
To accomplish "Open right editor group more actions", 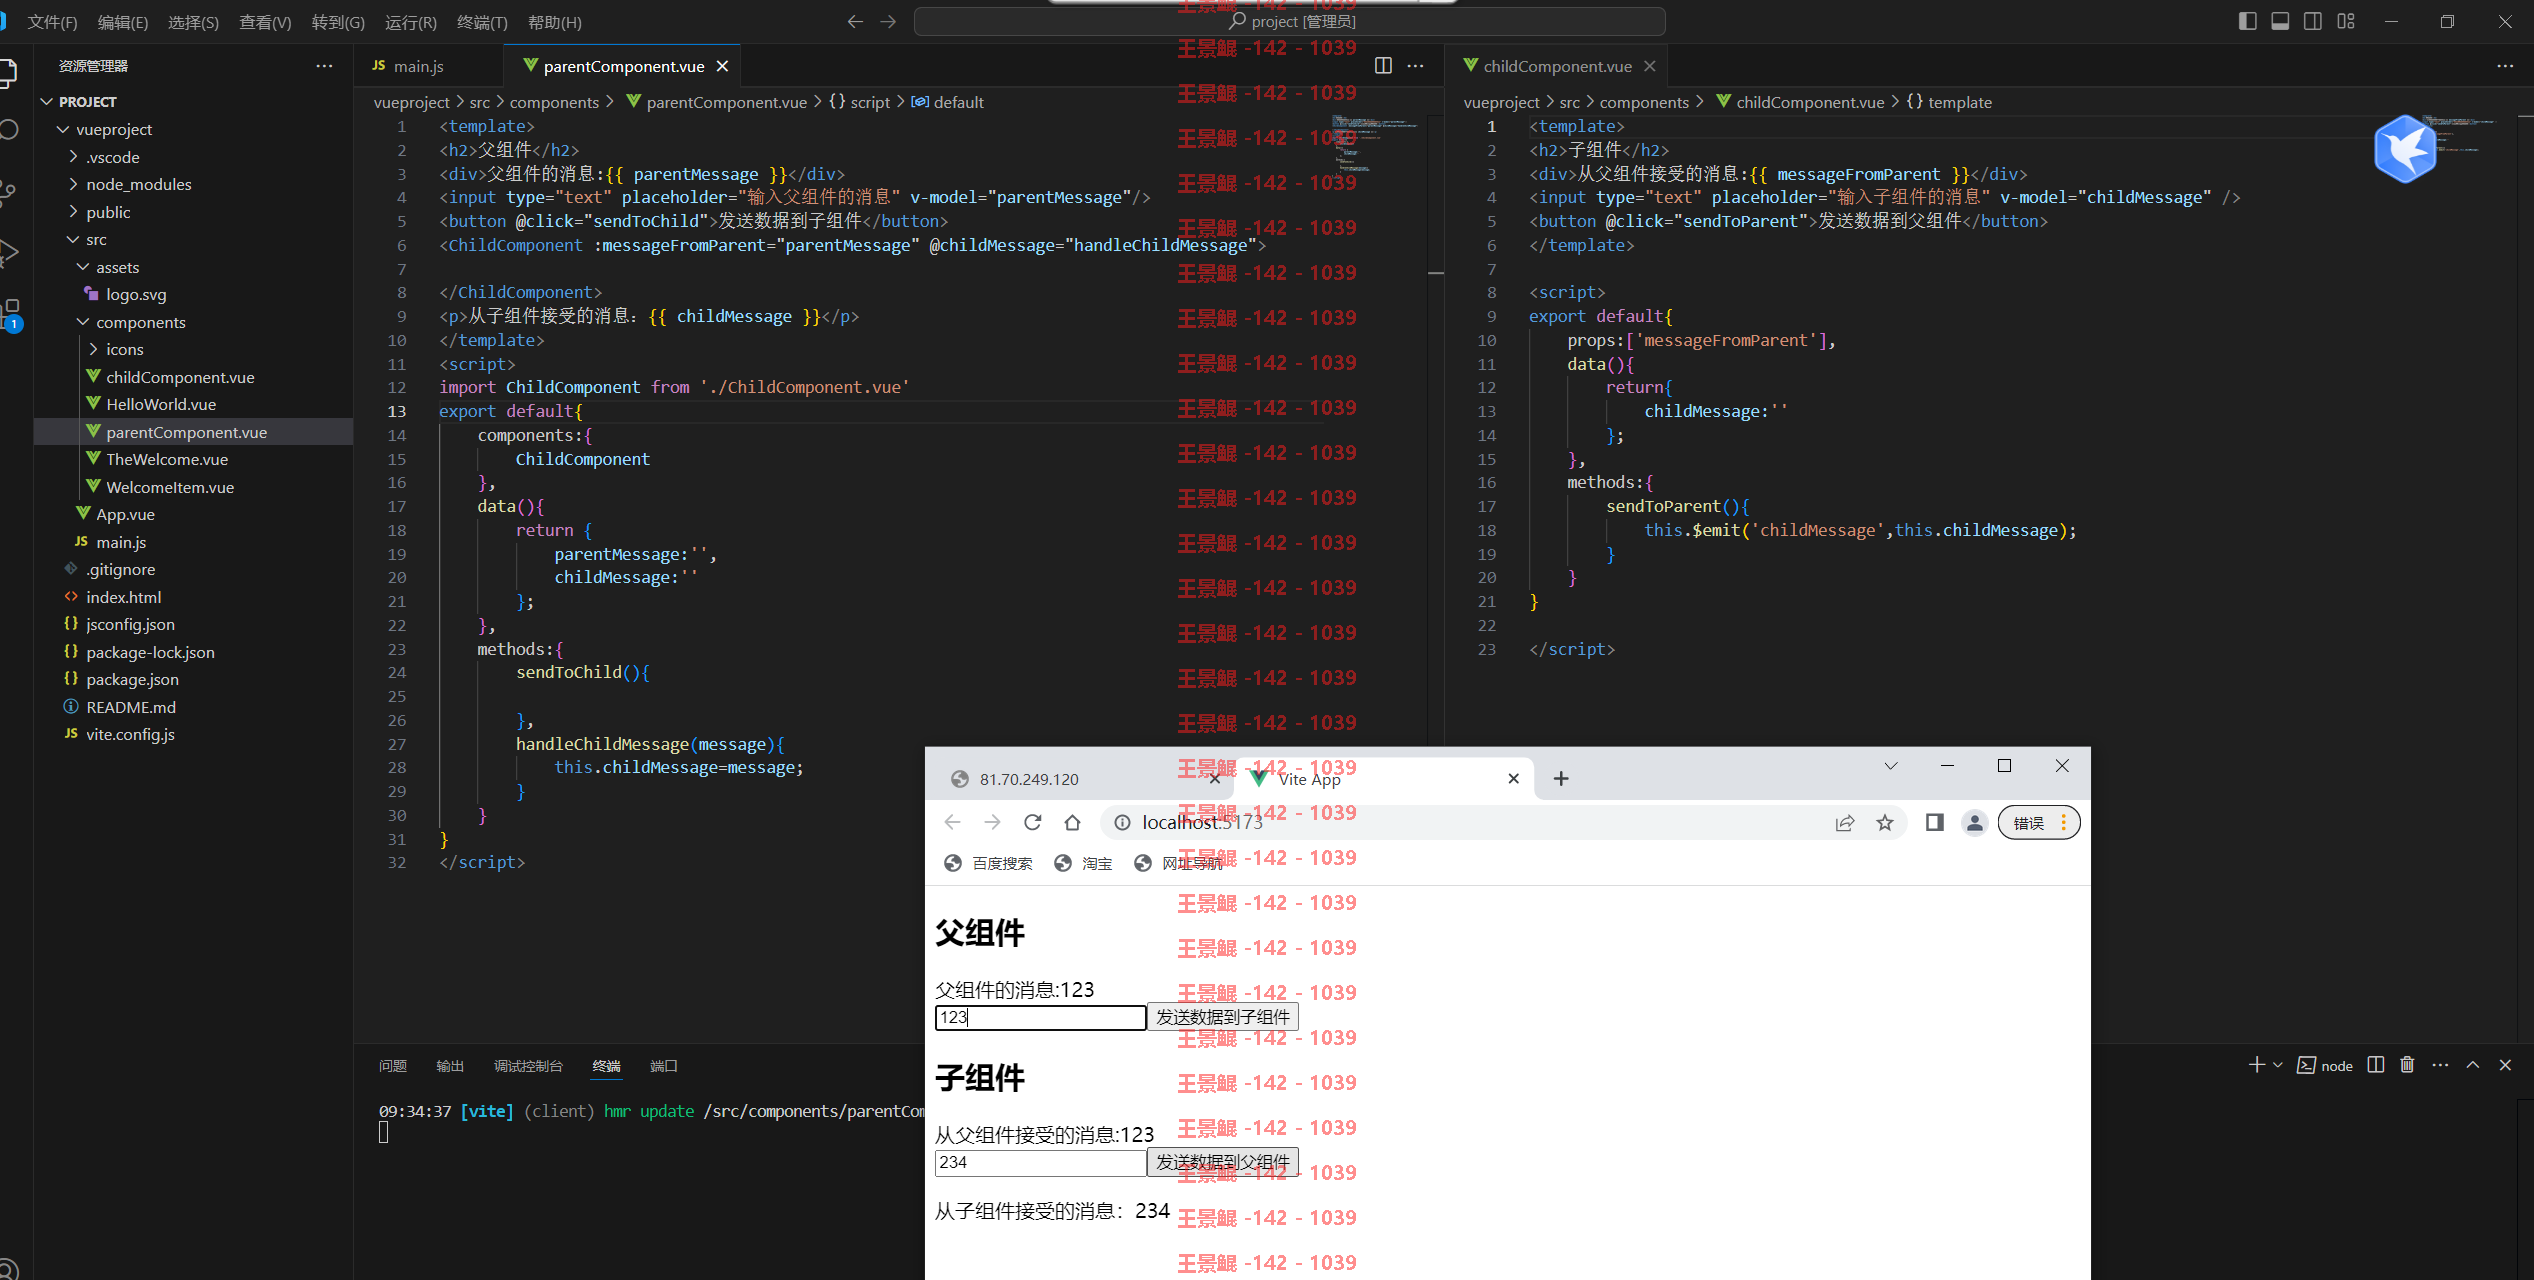I will click(2505, 66).
